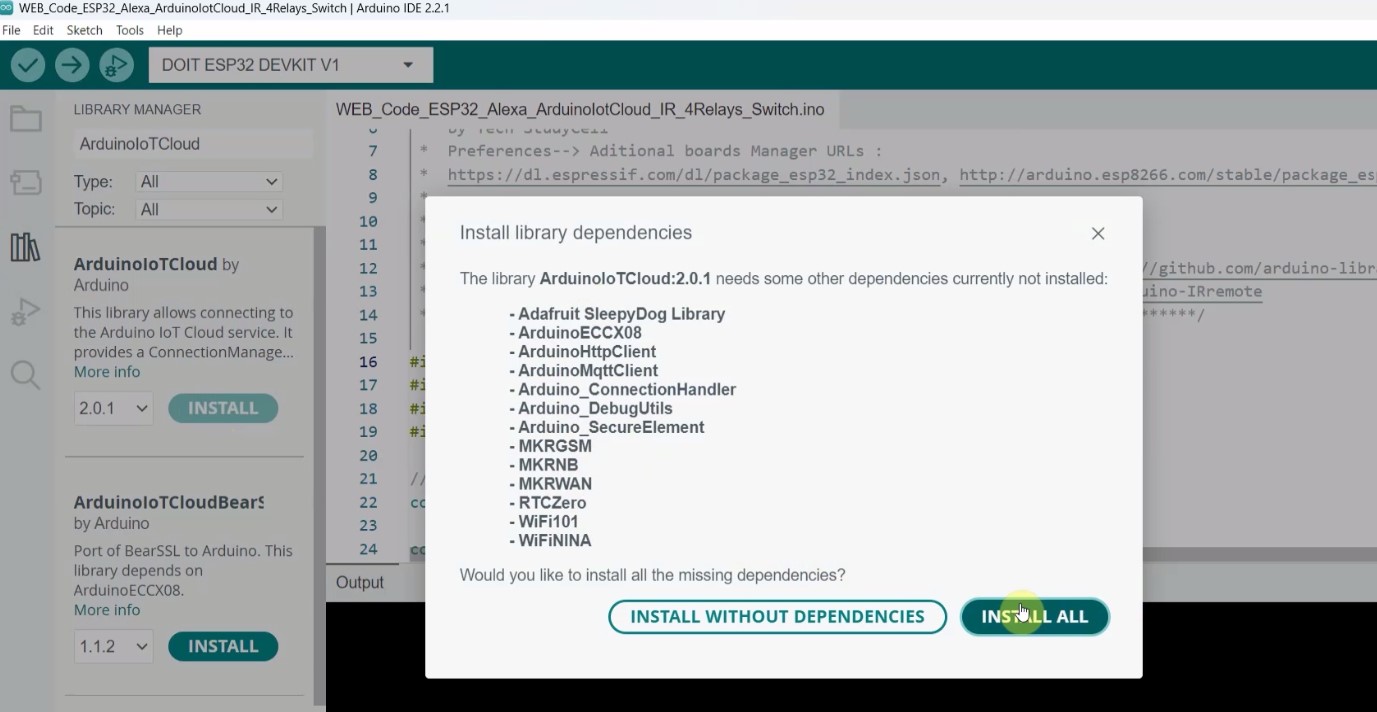Click the Upload arrow icon
Screen dimensions: 1377x712
(x=72, y=66)
